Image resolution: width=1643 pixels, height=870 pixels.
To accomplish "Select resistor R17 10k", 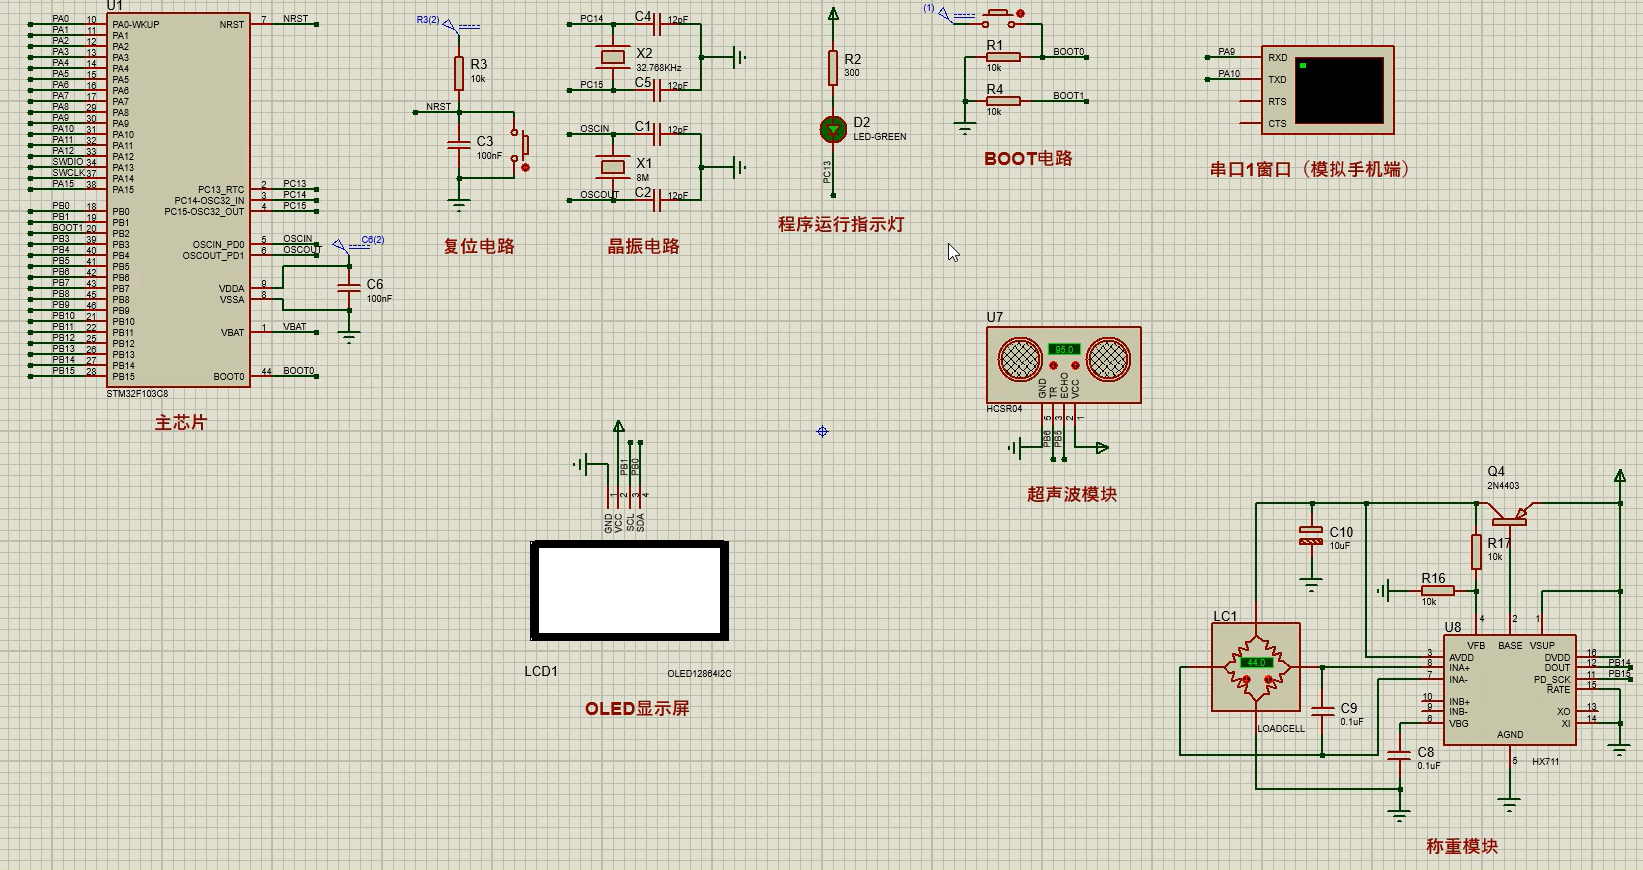I will pos(1476,552).
